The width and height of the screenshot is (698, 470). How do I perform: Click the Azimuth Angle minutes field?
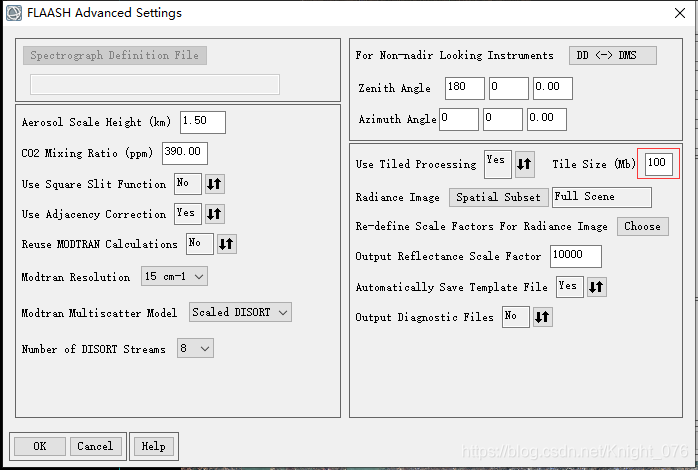[x=503, y=119]
